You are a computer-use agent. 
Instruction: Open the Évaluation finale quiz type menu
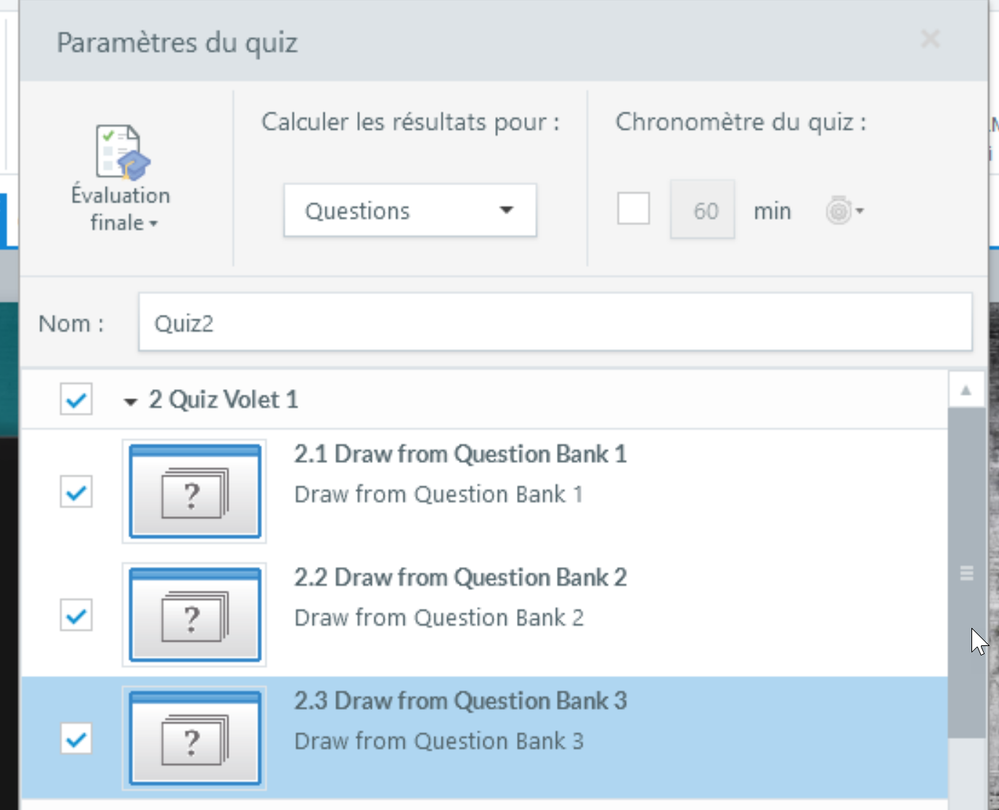pos(120,180)
